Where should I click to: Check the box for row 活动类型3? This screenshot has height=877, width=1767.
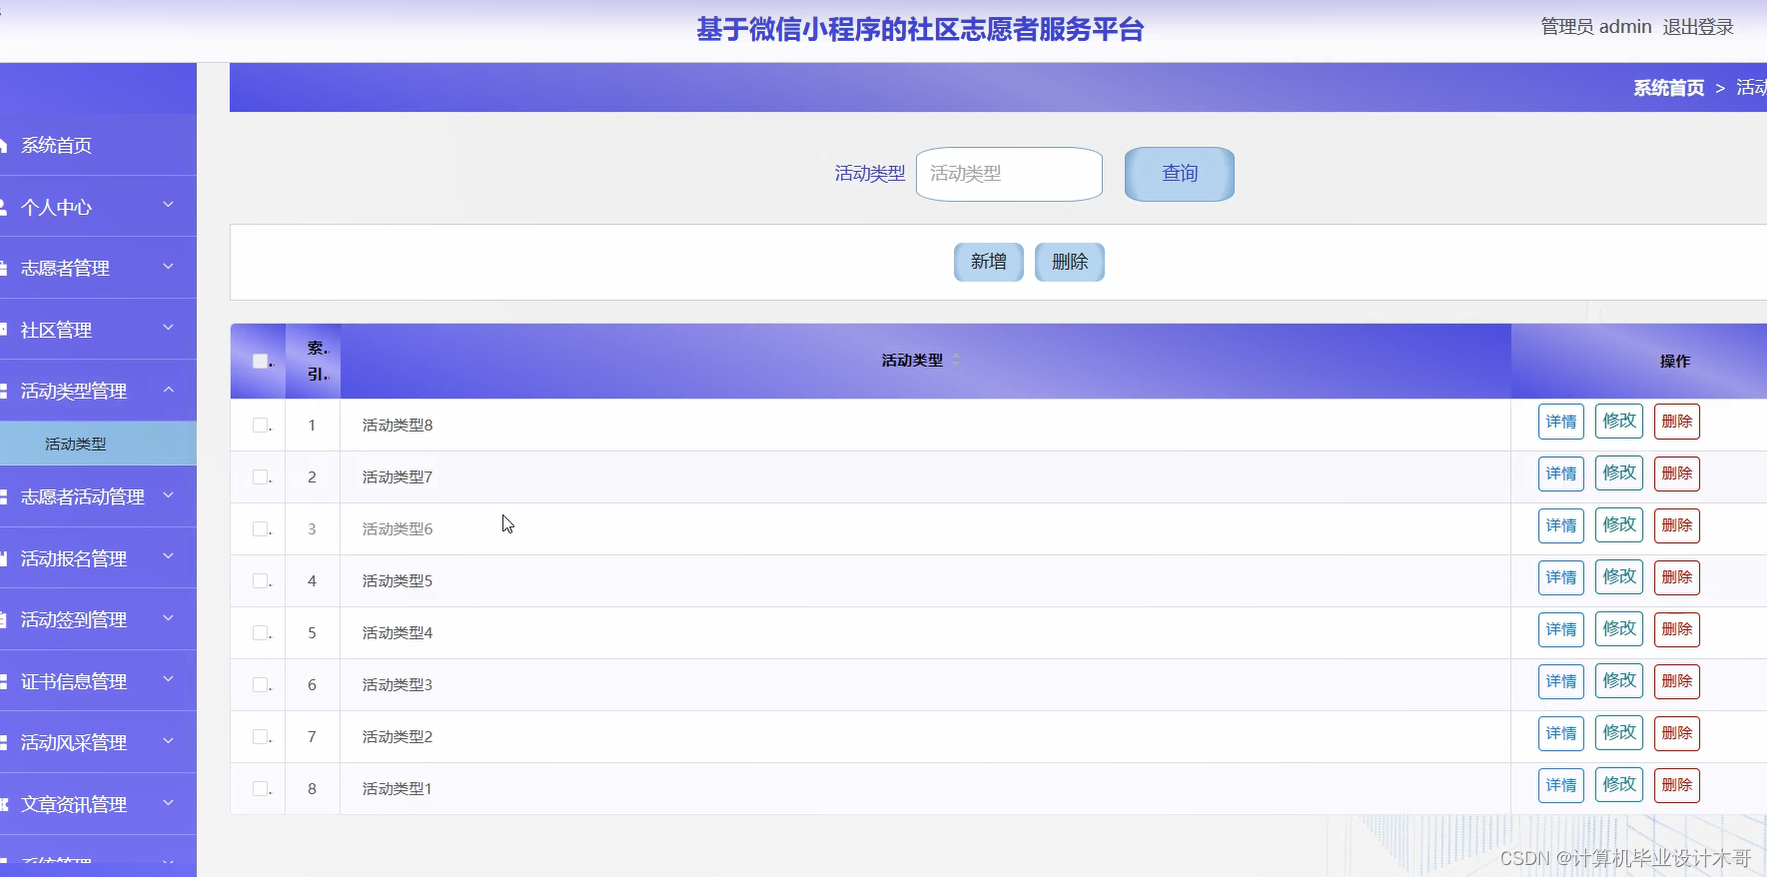tap(260, 685)
